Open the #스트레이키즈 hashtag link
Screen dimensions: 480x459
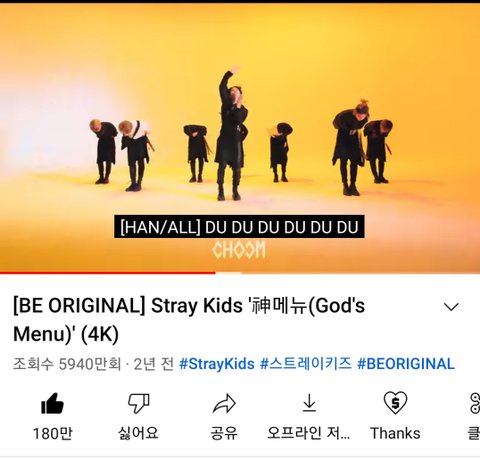point(306,363)
